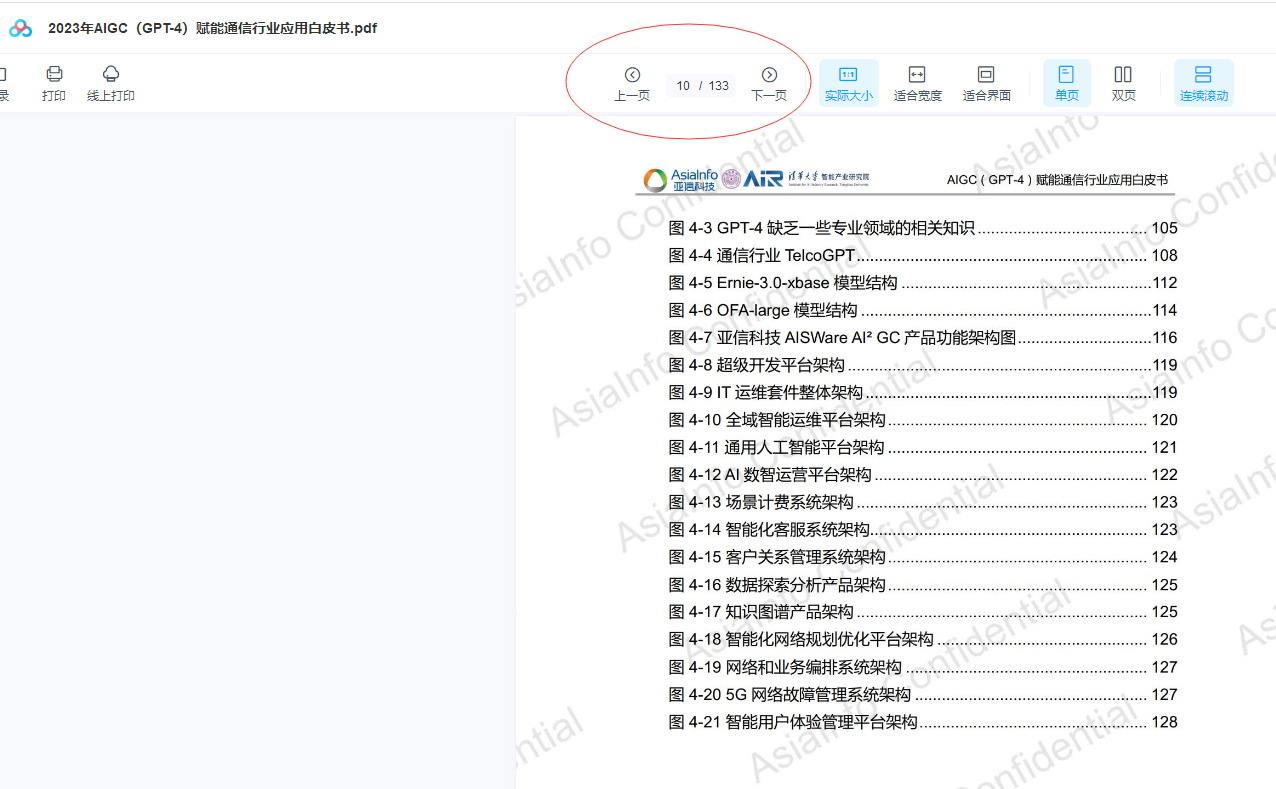The height and width of the screenshot is (789, 1276).
Task: Toggle 连续滚动 continuous scrolling
Action: [1203, 83]
